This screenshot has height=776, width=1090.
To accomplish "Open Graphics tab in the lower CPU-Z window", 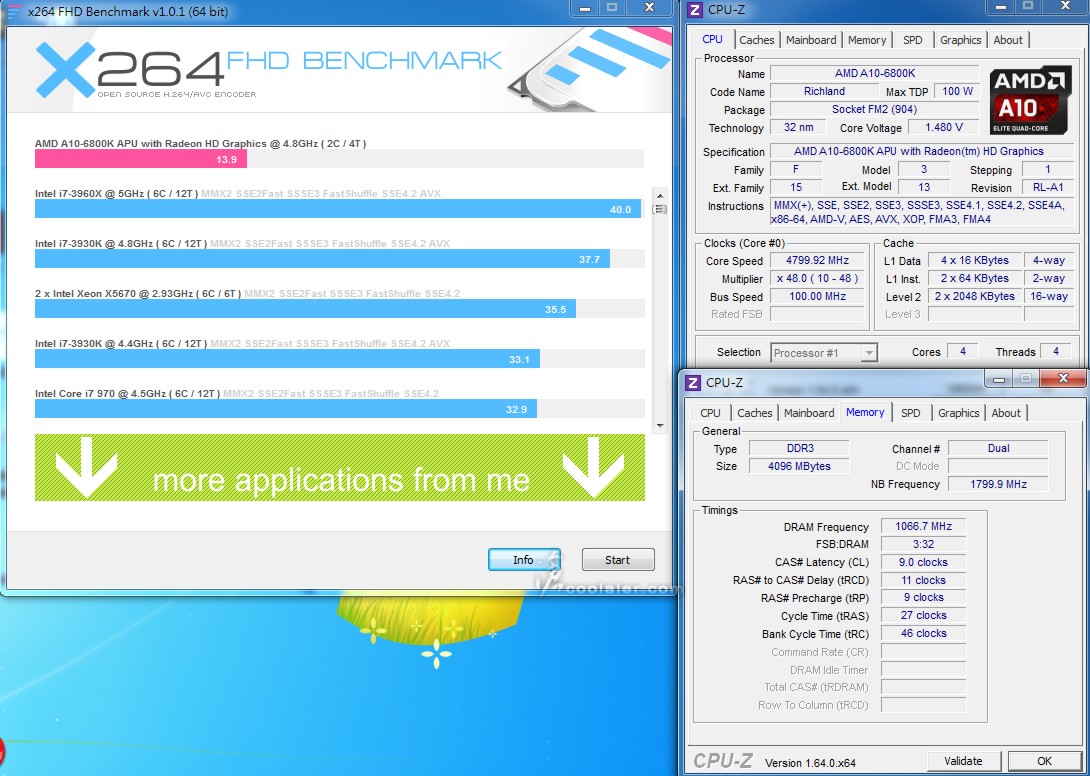I will [x=959, y=413].
